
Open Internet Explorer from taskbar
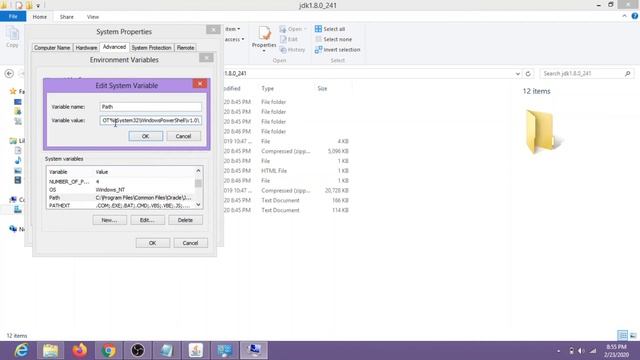[x=21, y=351]
